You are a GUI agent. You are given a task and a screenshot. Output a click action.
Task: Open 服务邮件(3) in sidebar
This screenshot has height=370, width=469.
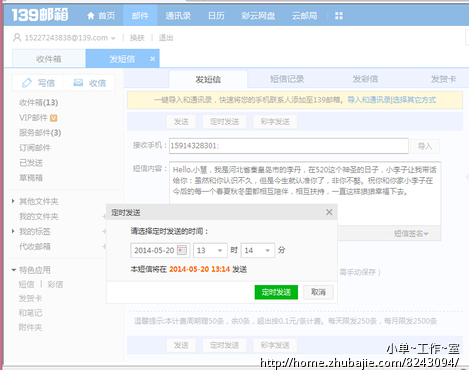pos(40,133)
